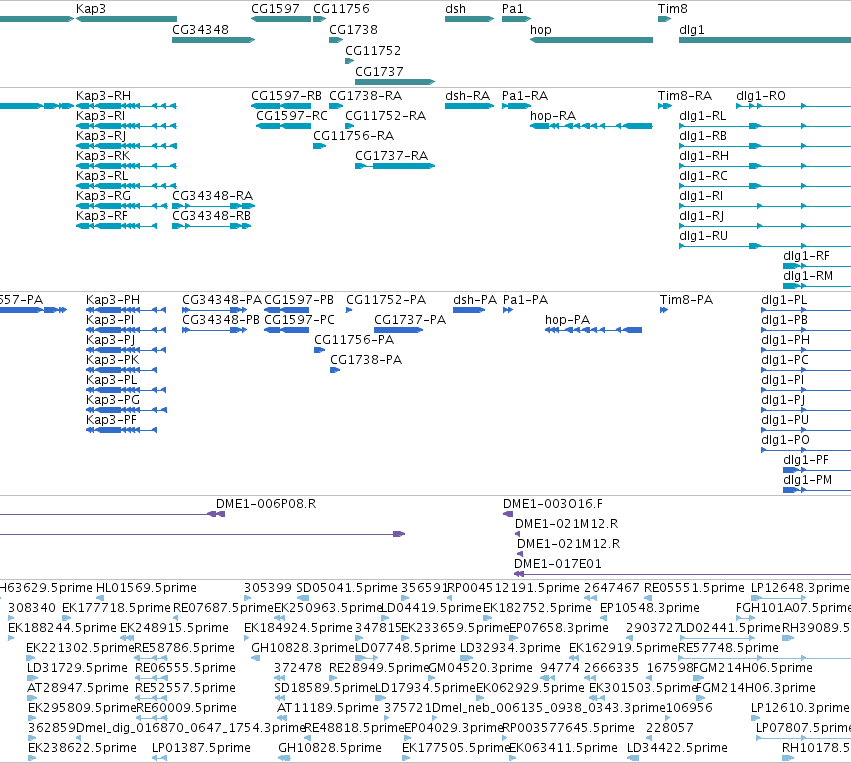Select BAC end DME1-003O16.F

pyautogui.click(x=553, y=504)
